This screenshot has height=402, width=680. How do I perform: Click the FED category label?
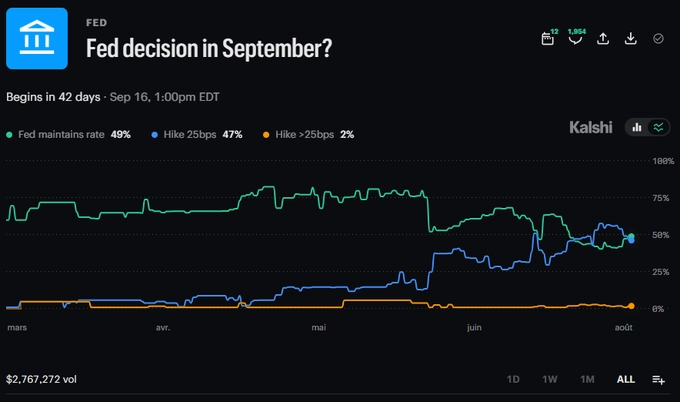(96, 23)
